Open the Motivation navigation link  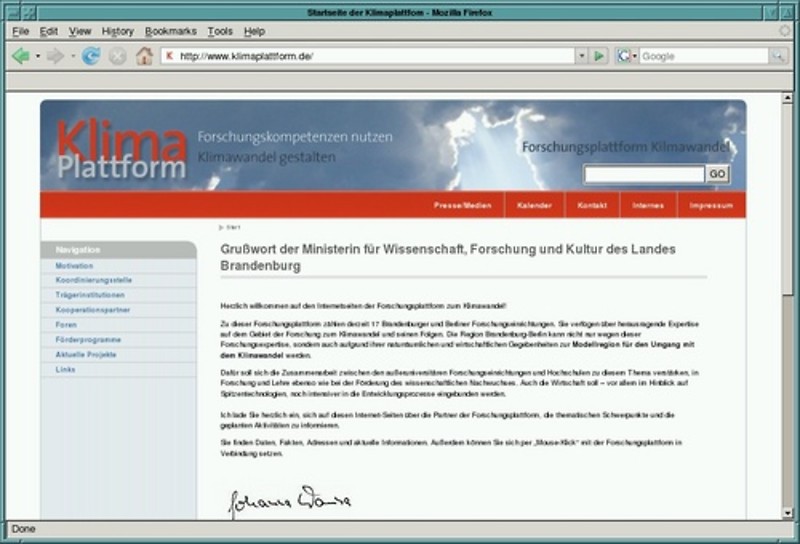74,266
